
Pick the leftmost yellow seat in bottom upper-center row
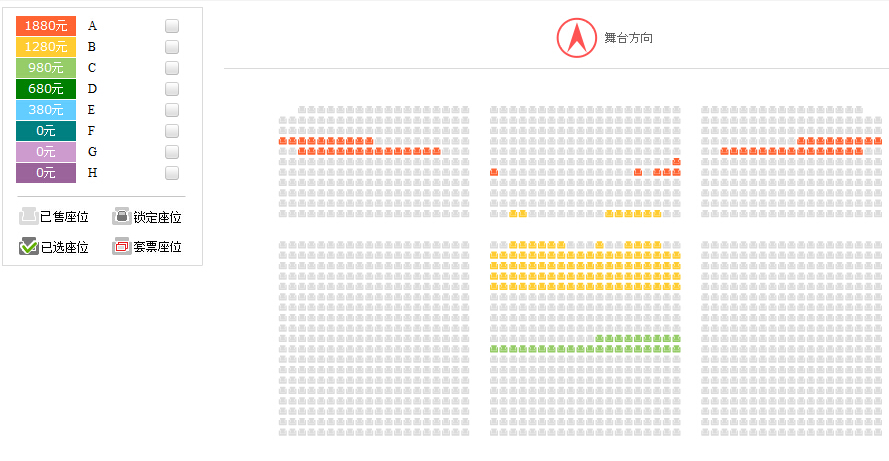[513, 214]
